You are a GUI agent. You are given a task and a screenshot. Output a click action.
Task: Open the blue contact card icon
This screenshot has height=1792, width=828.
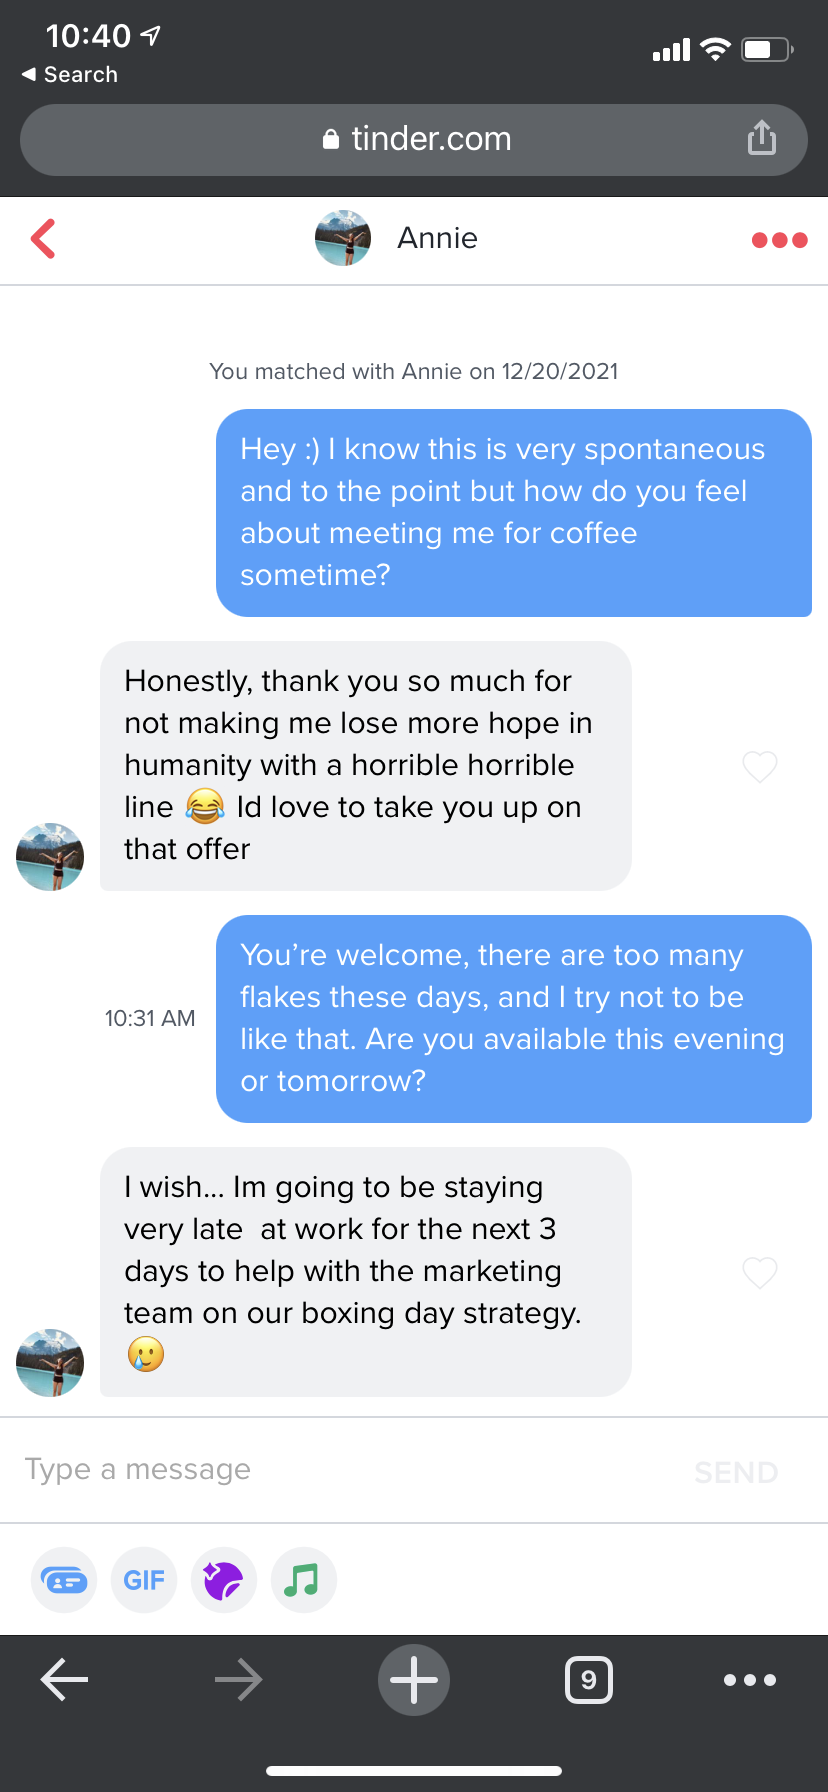click(64, 1580)
